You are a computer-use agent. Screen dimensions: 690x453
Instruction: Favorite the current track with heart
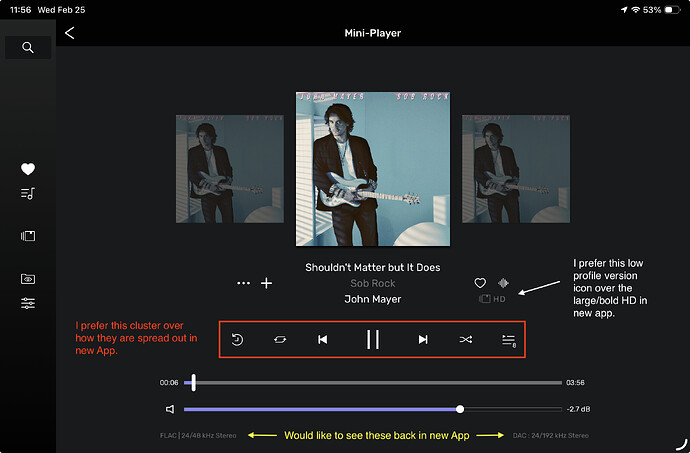(x=480, y=283)
